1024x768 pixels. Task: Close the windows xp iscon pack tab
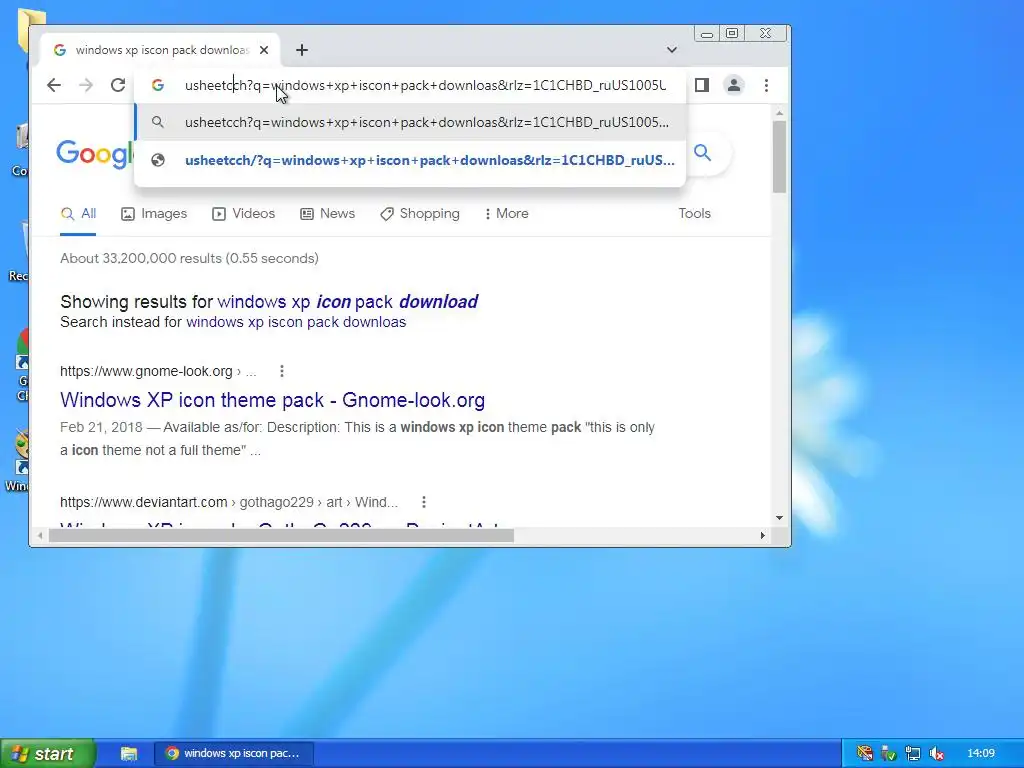tap(264, 50)
